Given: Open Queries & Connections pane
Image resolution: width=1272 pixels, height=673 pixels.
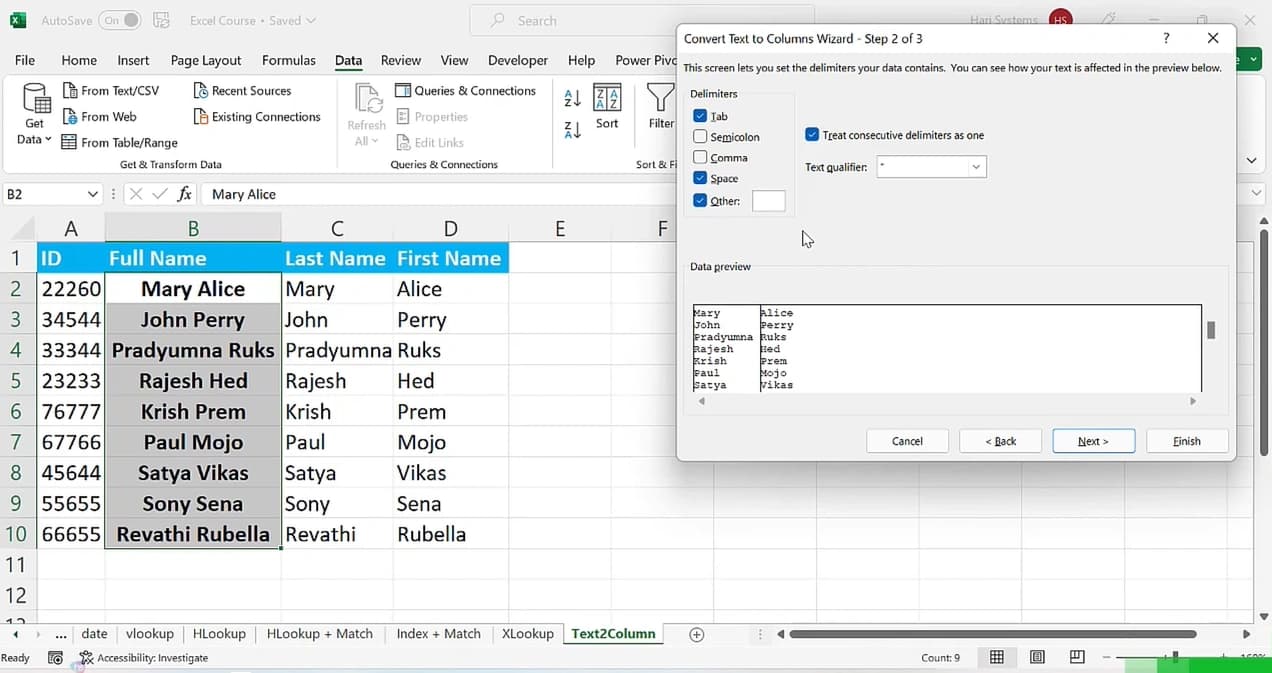Looking at the screenshot, I should tap(466, 90).
